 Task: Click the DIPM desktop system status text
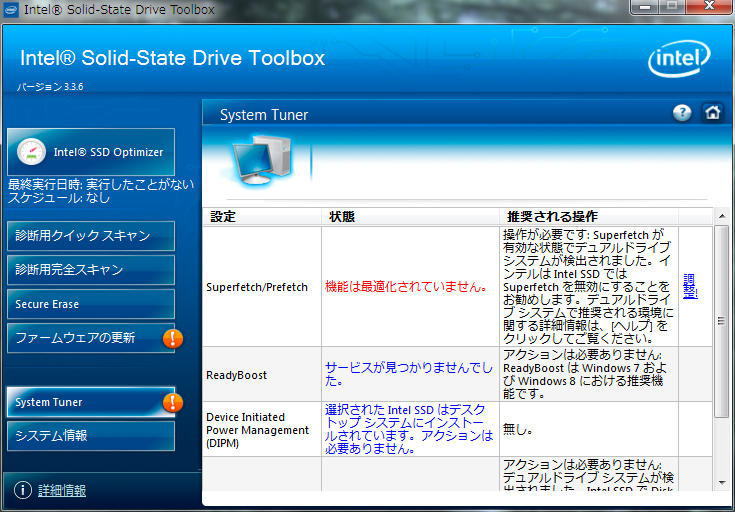point(409,429)
